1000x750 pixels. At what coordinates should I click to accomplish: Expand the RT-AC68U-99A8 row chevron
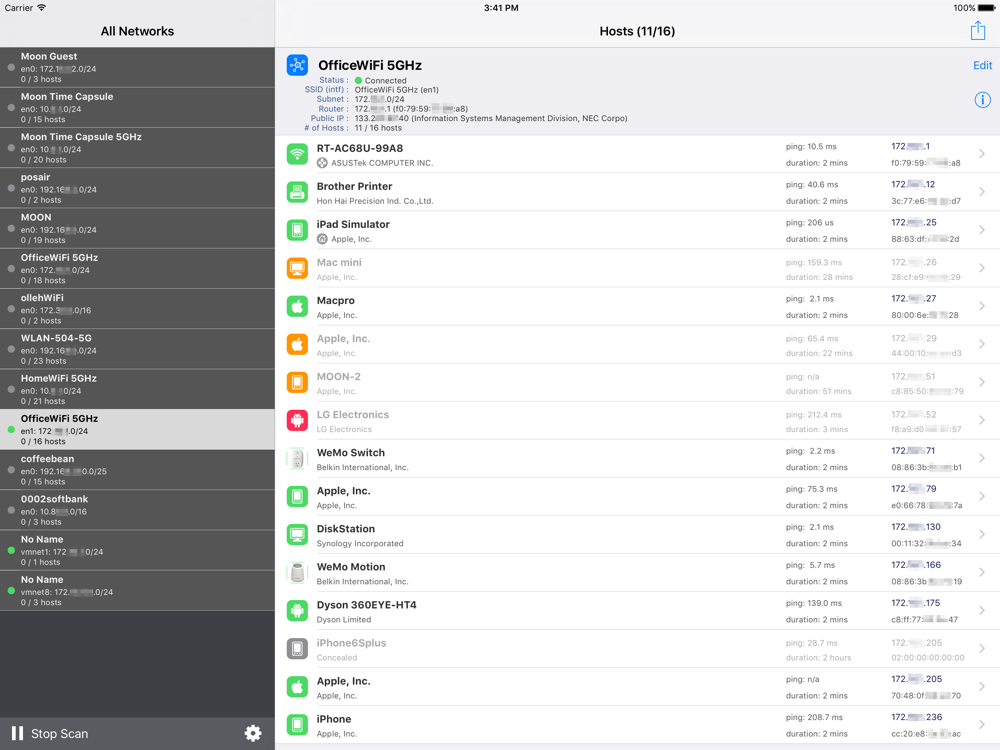(982, 154)
